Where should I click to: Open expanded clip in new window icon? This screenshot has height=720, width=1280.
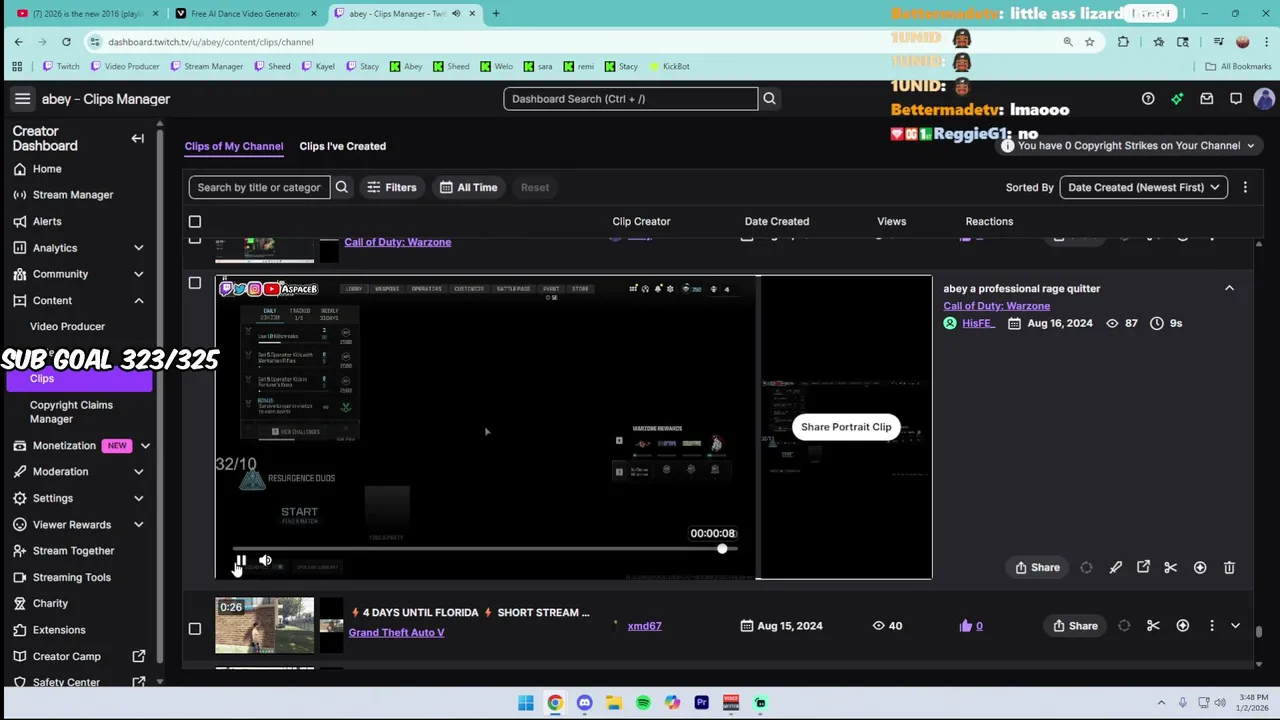pos(1143,567)
